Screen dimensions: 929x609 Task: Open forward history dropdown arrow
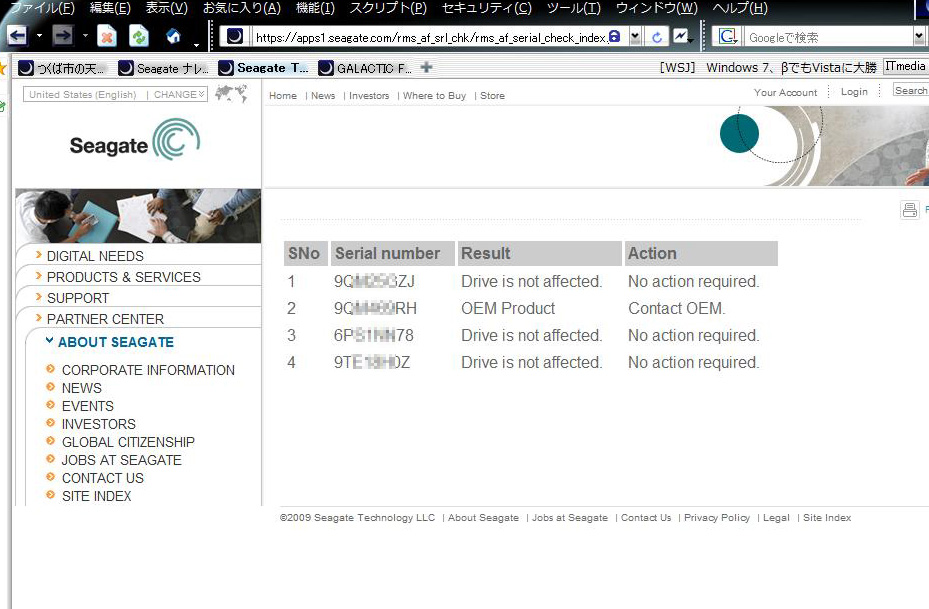pos(85,36)
